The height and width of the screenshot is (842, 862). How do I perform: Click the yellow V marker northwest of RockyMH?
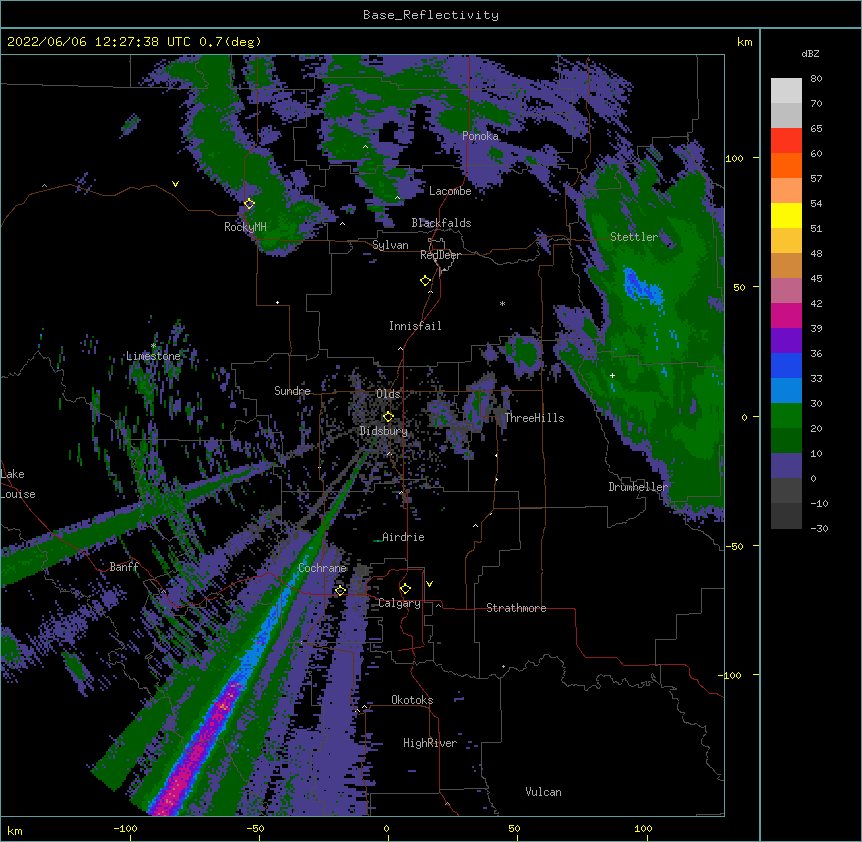(175, 184)
